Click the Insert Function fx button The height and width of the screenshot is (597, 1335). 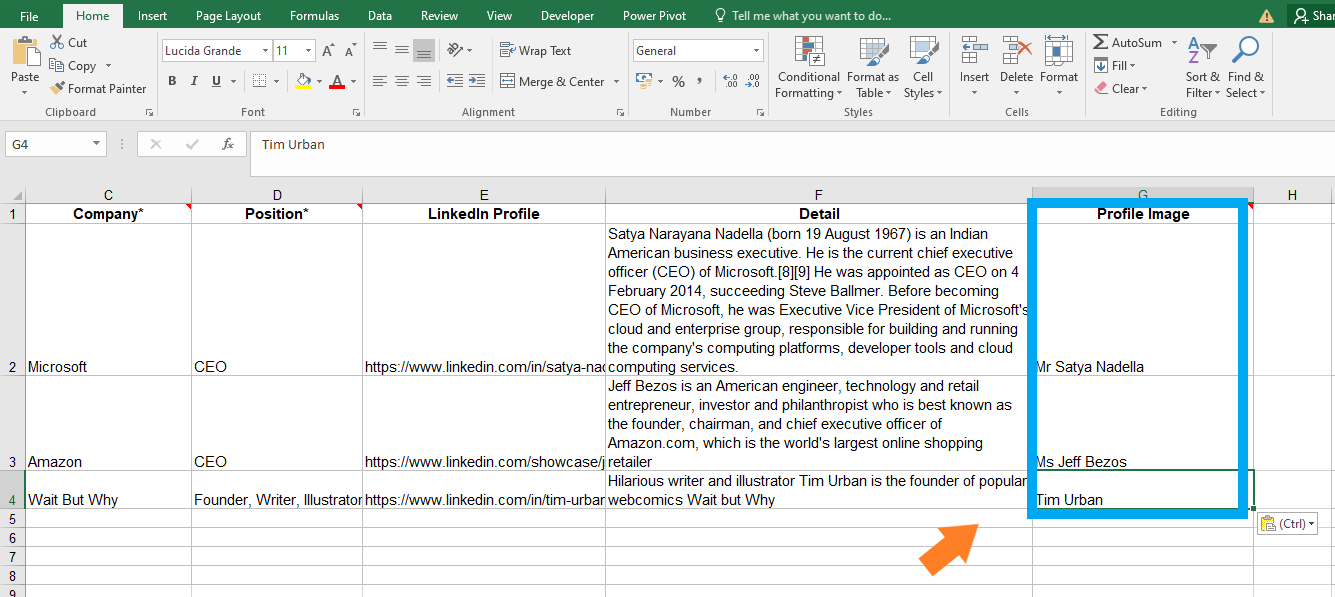point(228,144)
